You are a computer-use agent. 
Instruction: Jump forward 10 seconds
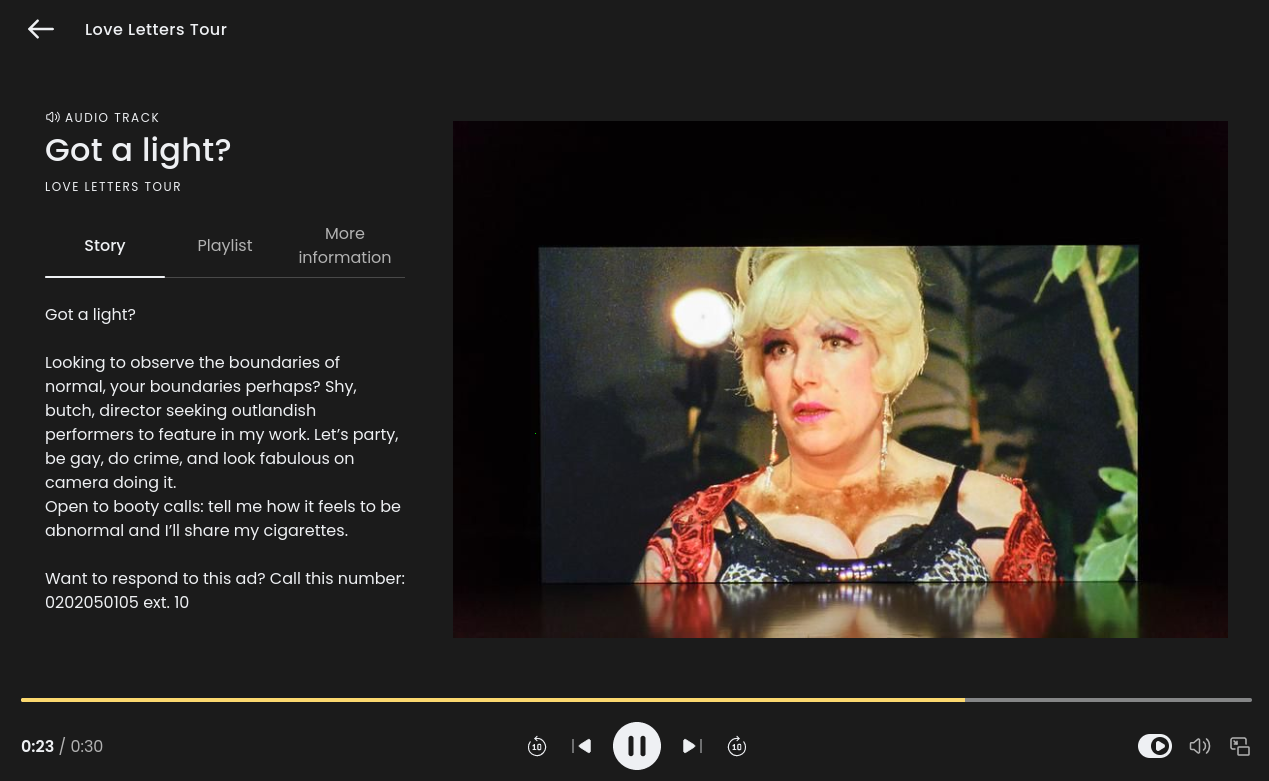click(737, 746)
